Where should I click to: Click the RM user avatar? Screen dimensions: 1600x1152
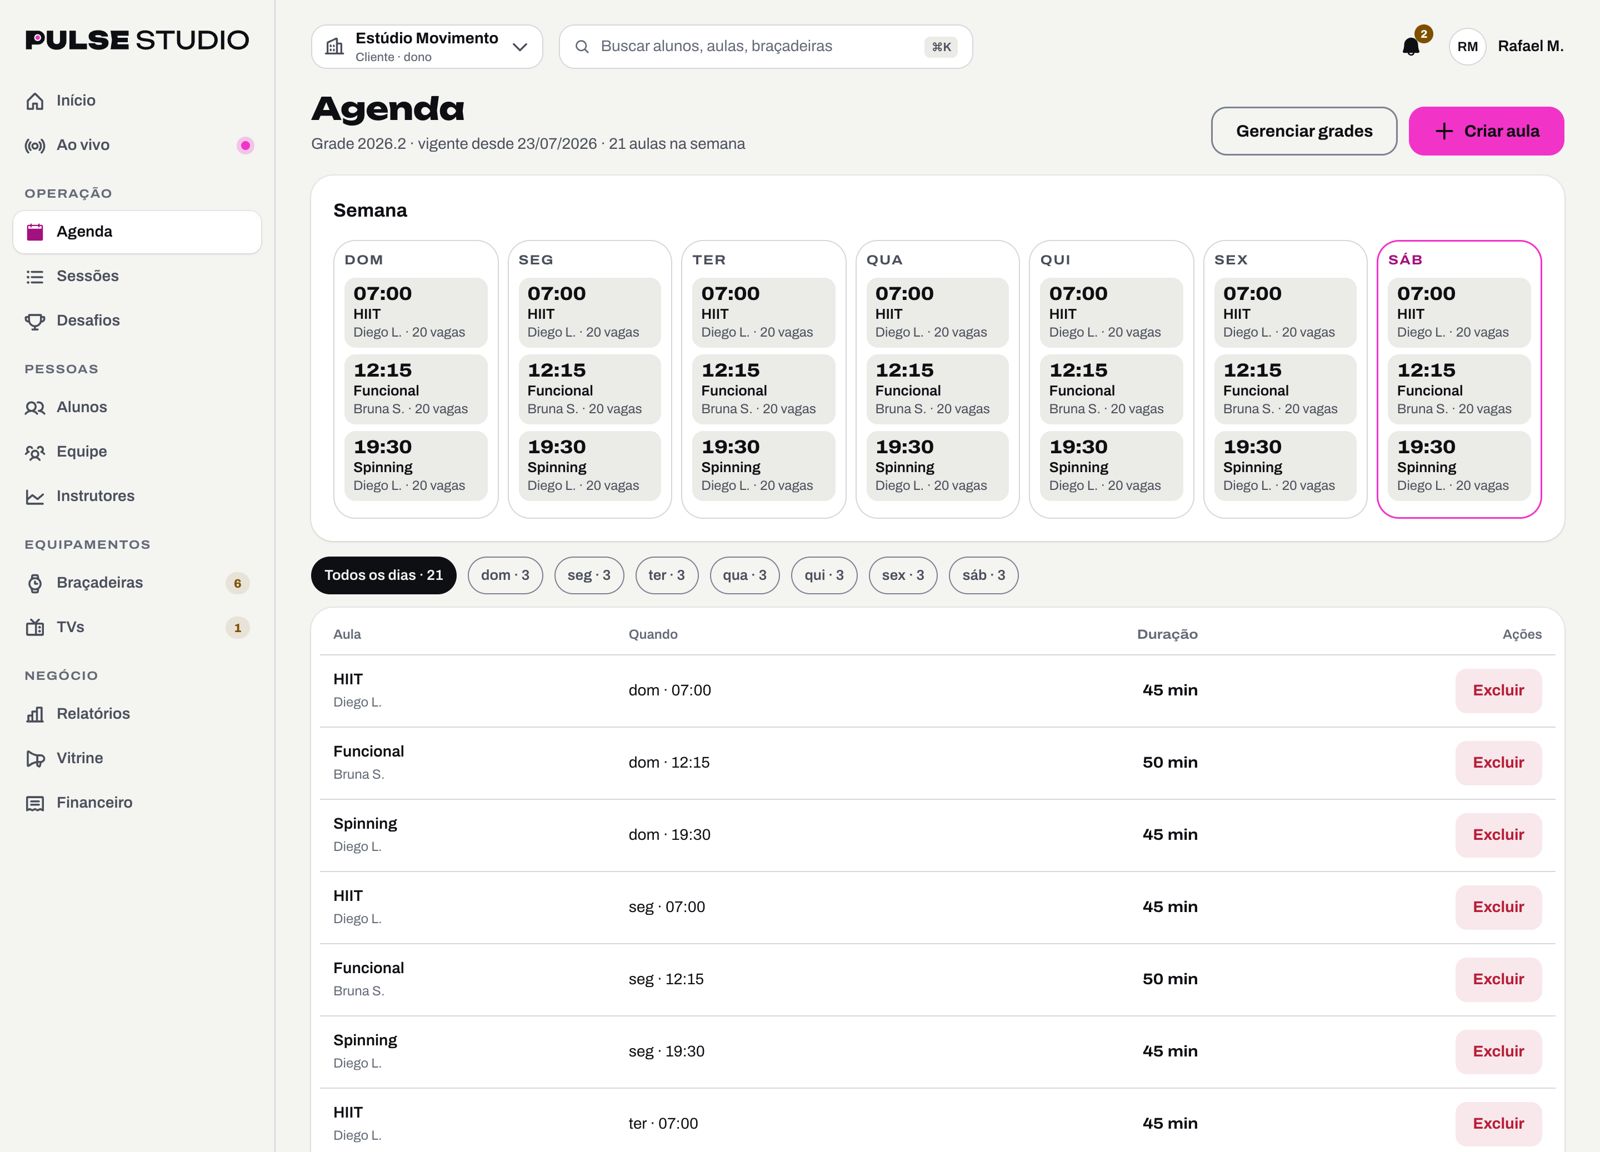coord(1467,47)
